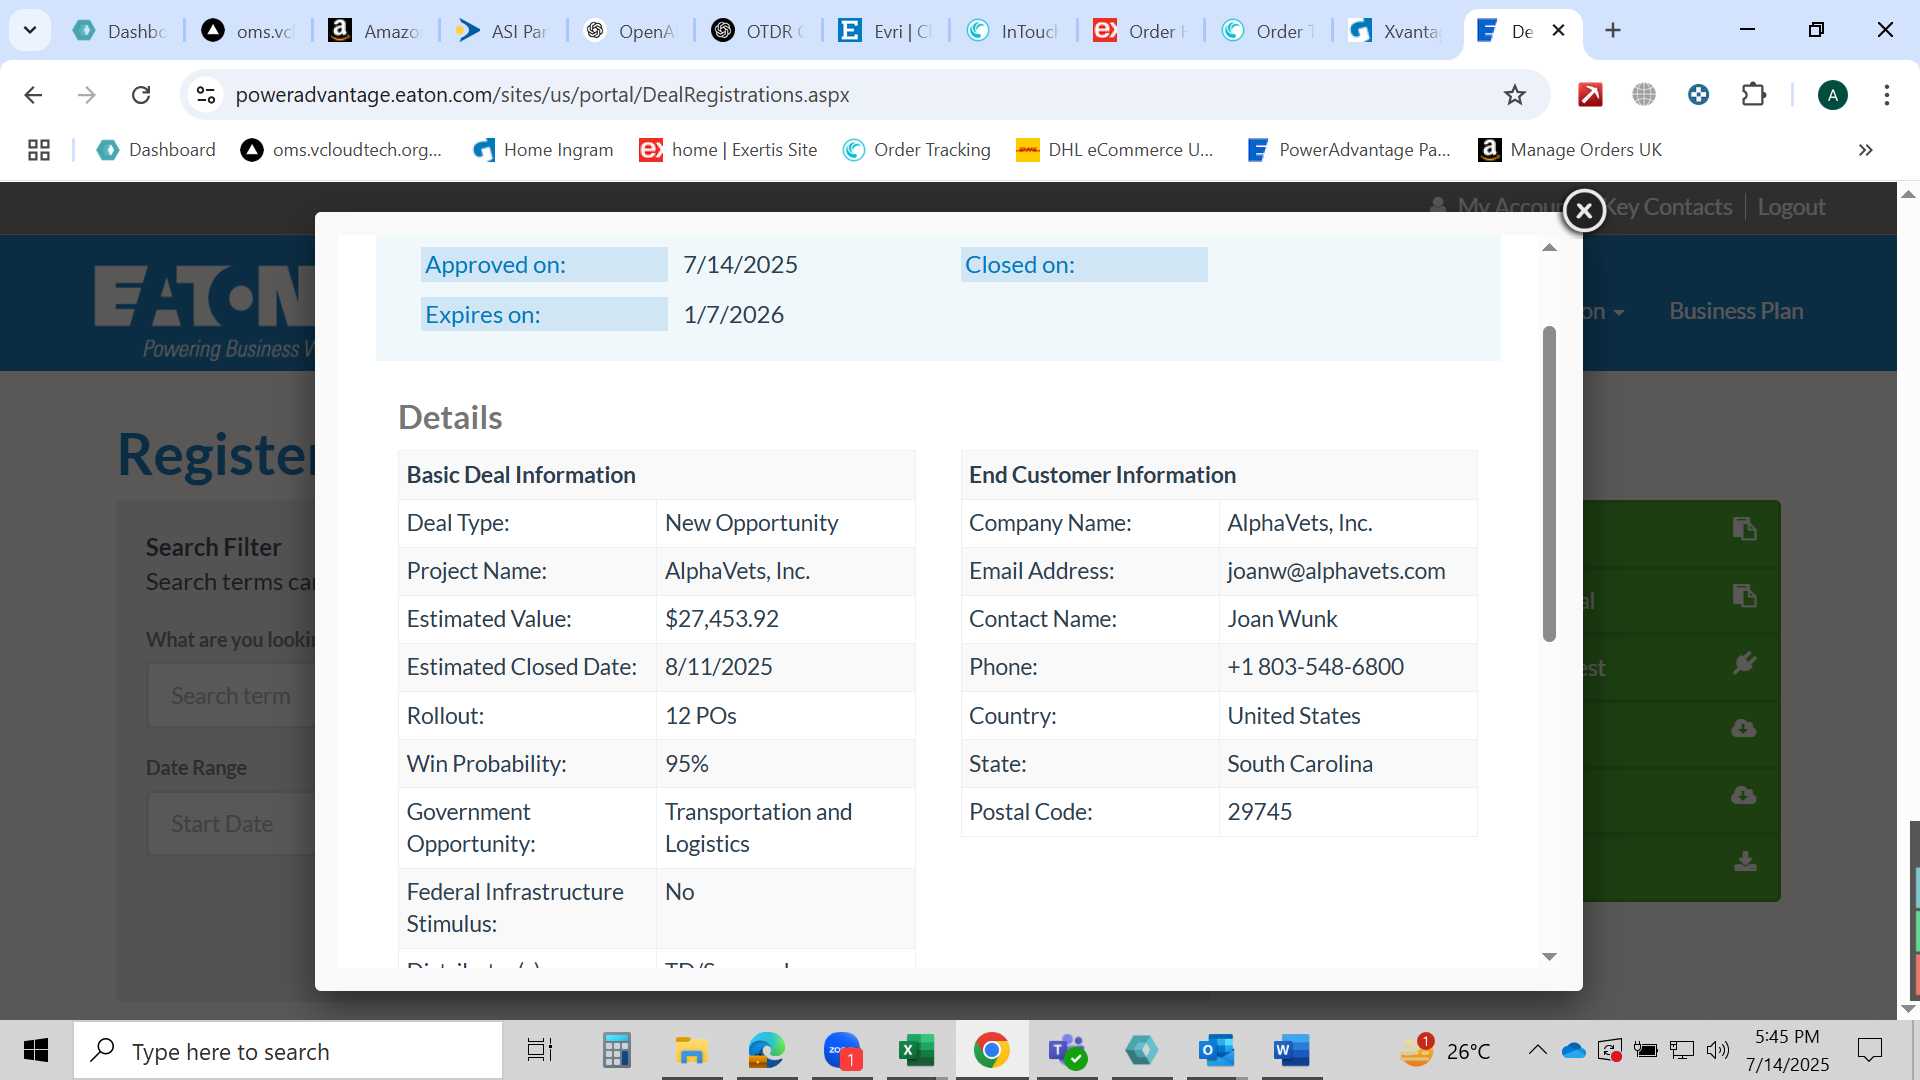Open tab search dropdown arrow
Viewport: 1920px width, 1080px height.
30,30
